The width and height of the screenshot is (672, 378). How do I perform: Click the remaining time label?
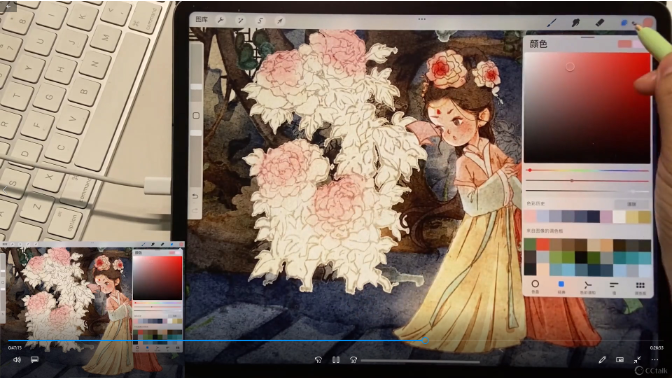tap(656, 348)
